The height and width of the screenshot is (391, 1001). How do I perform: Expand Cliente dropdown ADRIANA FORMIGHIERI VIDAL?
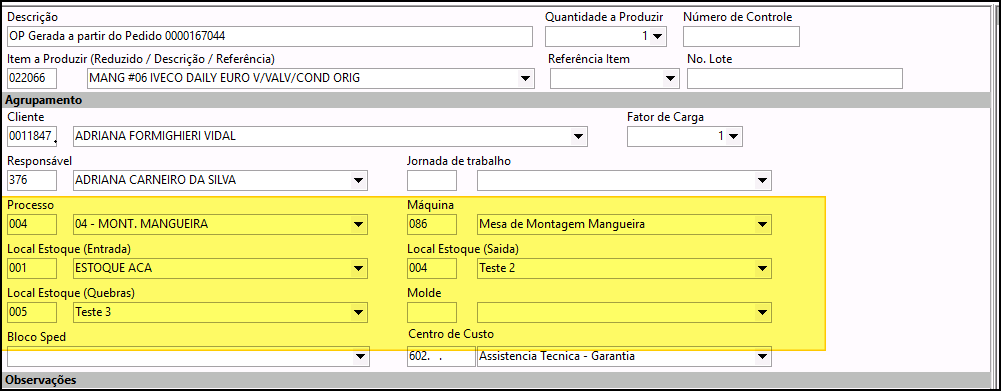578,136
